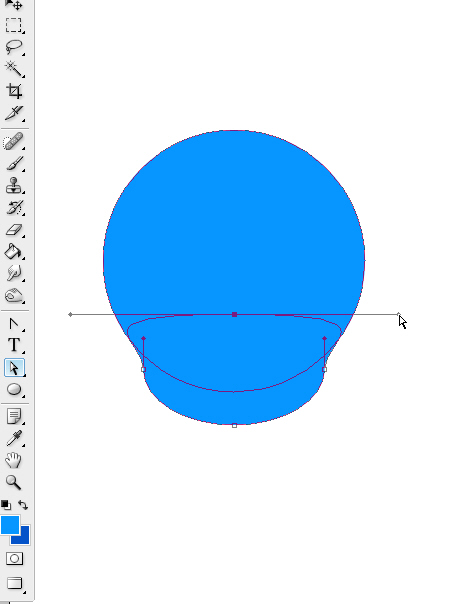Image resolution: width=453 pixels, height=604 pixels.
Task: Select the Lasso tool
Action: coord(14,47)
